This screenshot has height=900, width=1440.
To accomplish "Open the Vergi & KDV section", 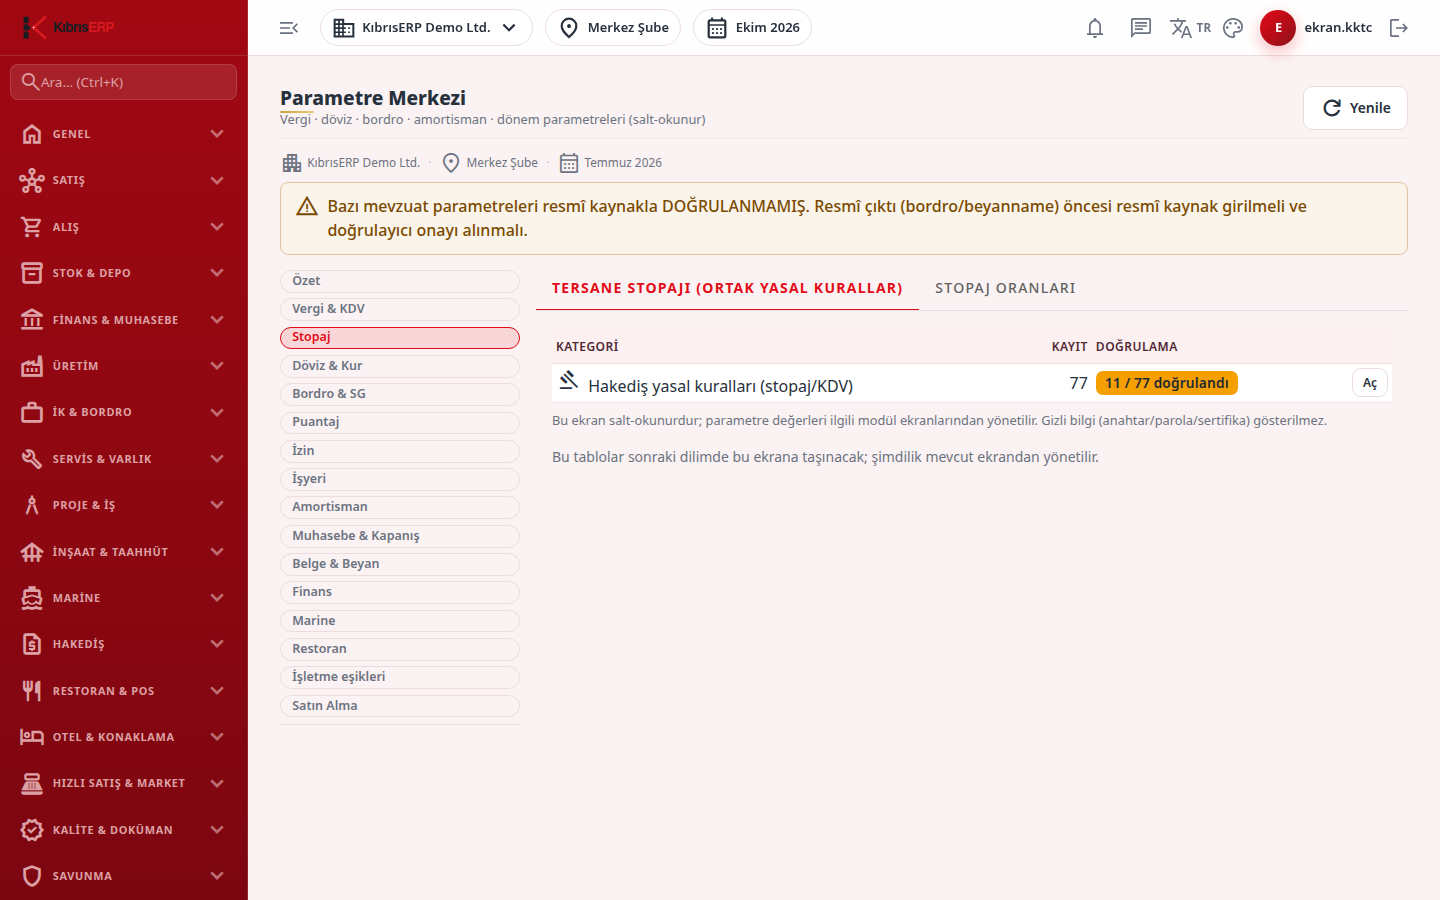I will pos(400,309).
